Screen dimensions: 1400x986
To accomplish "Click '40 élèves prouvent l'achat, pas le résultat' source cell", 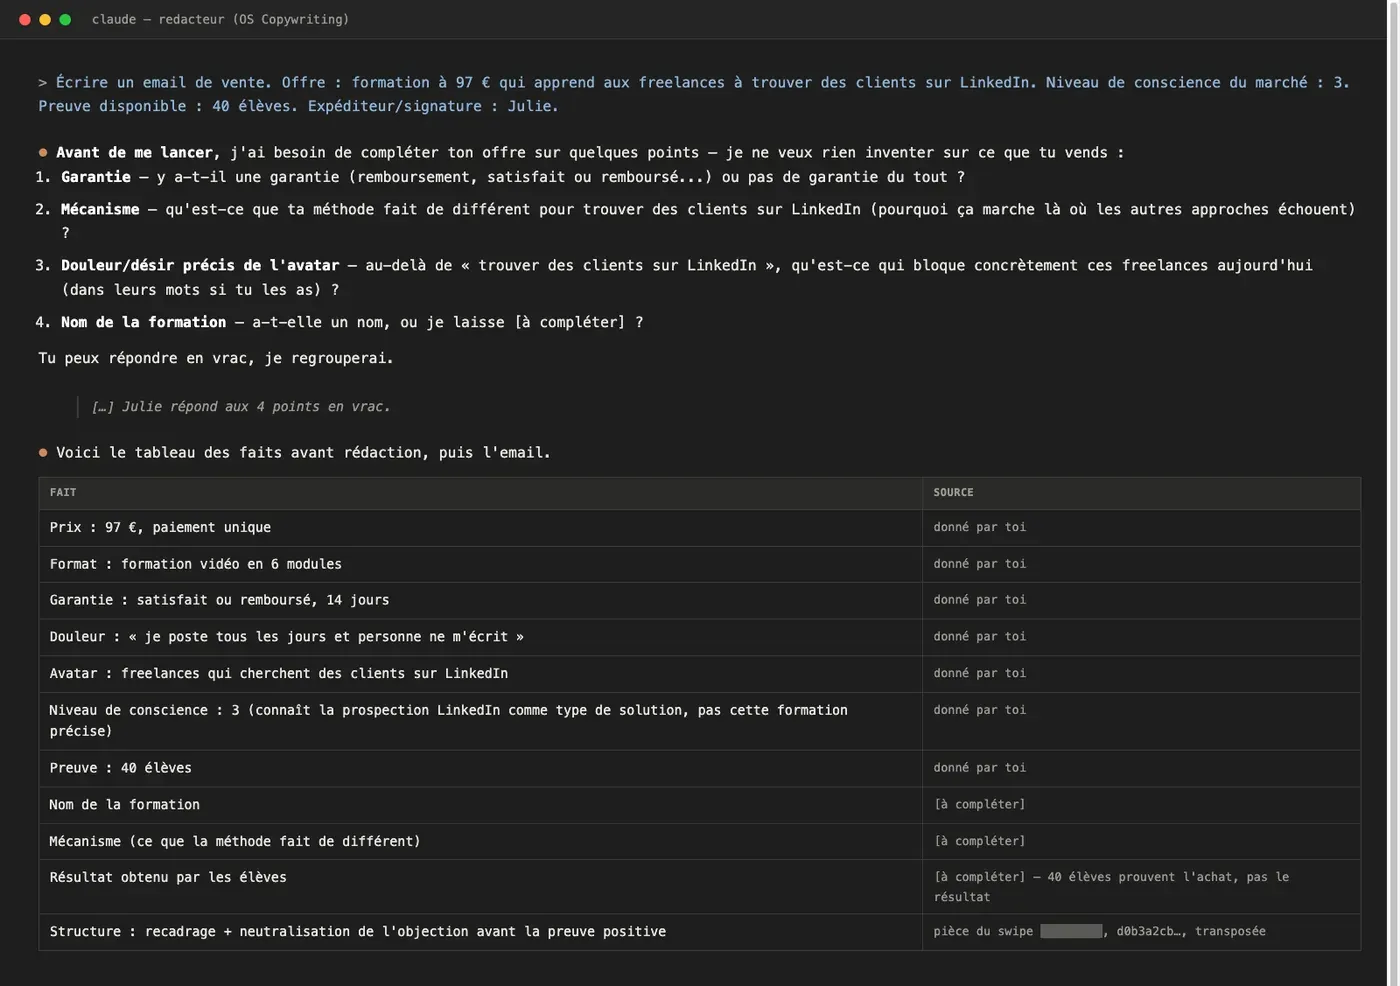I will coord(1141,887).
